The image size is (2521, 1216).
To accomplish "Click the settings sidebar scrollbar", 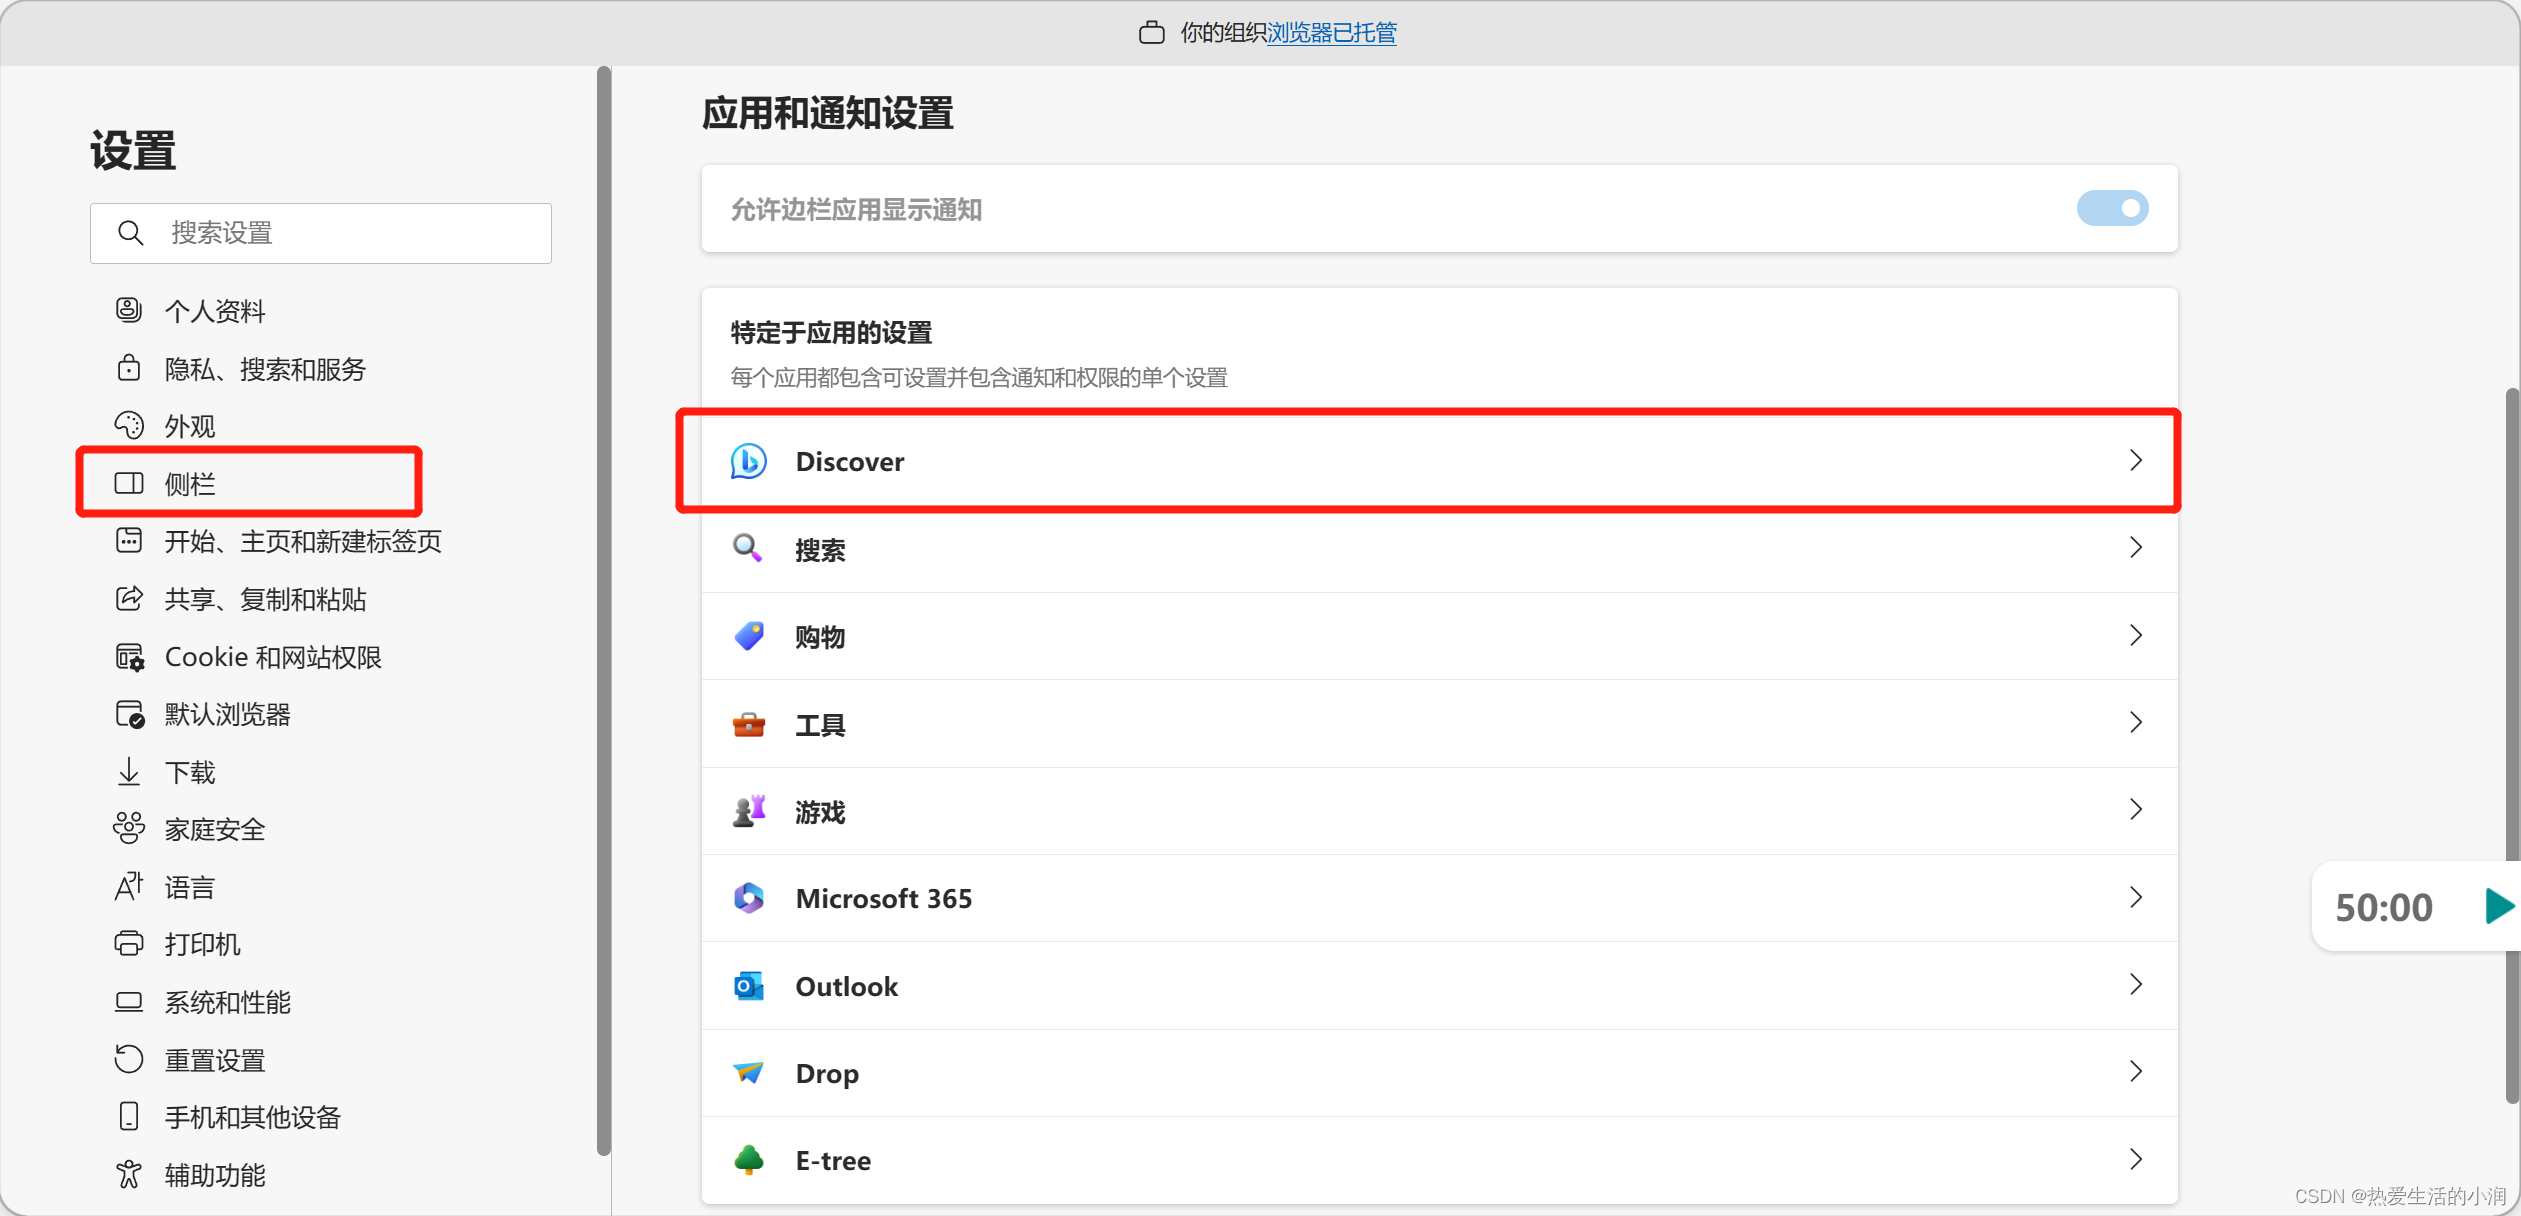I will coord(604,610).
